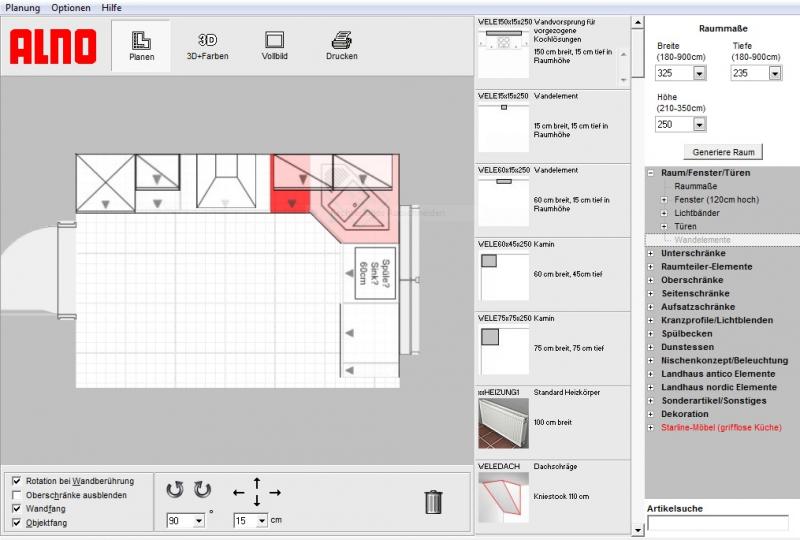Rotate object clockwise
This screenshot has width=800, height=540.
click(x=202, y=489)
